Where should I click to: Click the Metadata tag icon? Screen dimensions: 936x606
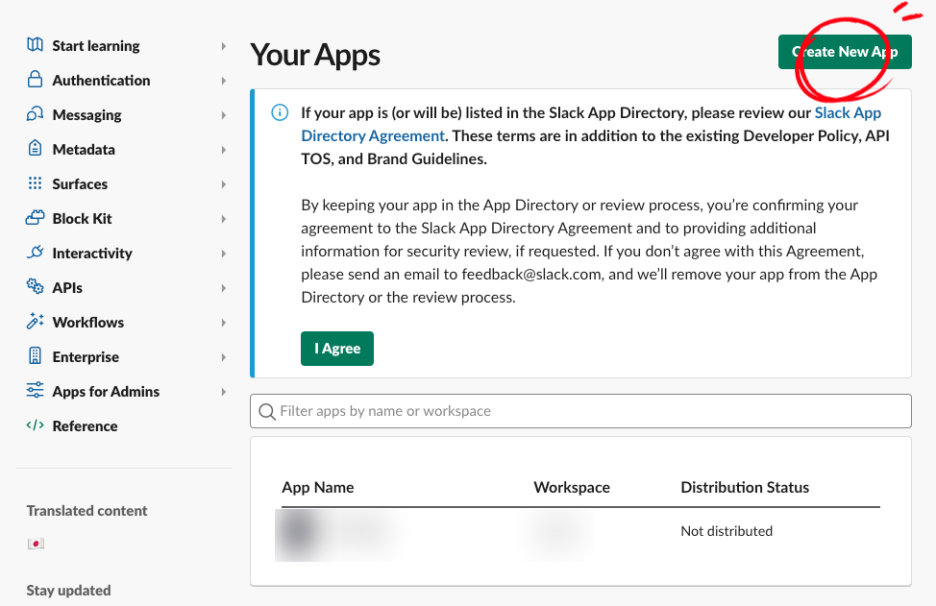pos(35,148)
